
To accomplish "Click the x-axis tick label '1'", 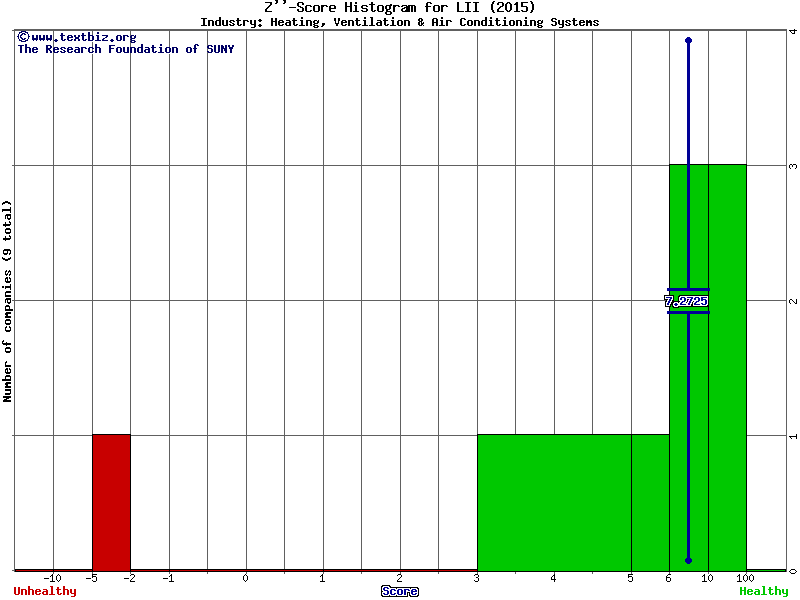I will (322, 579).
